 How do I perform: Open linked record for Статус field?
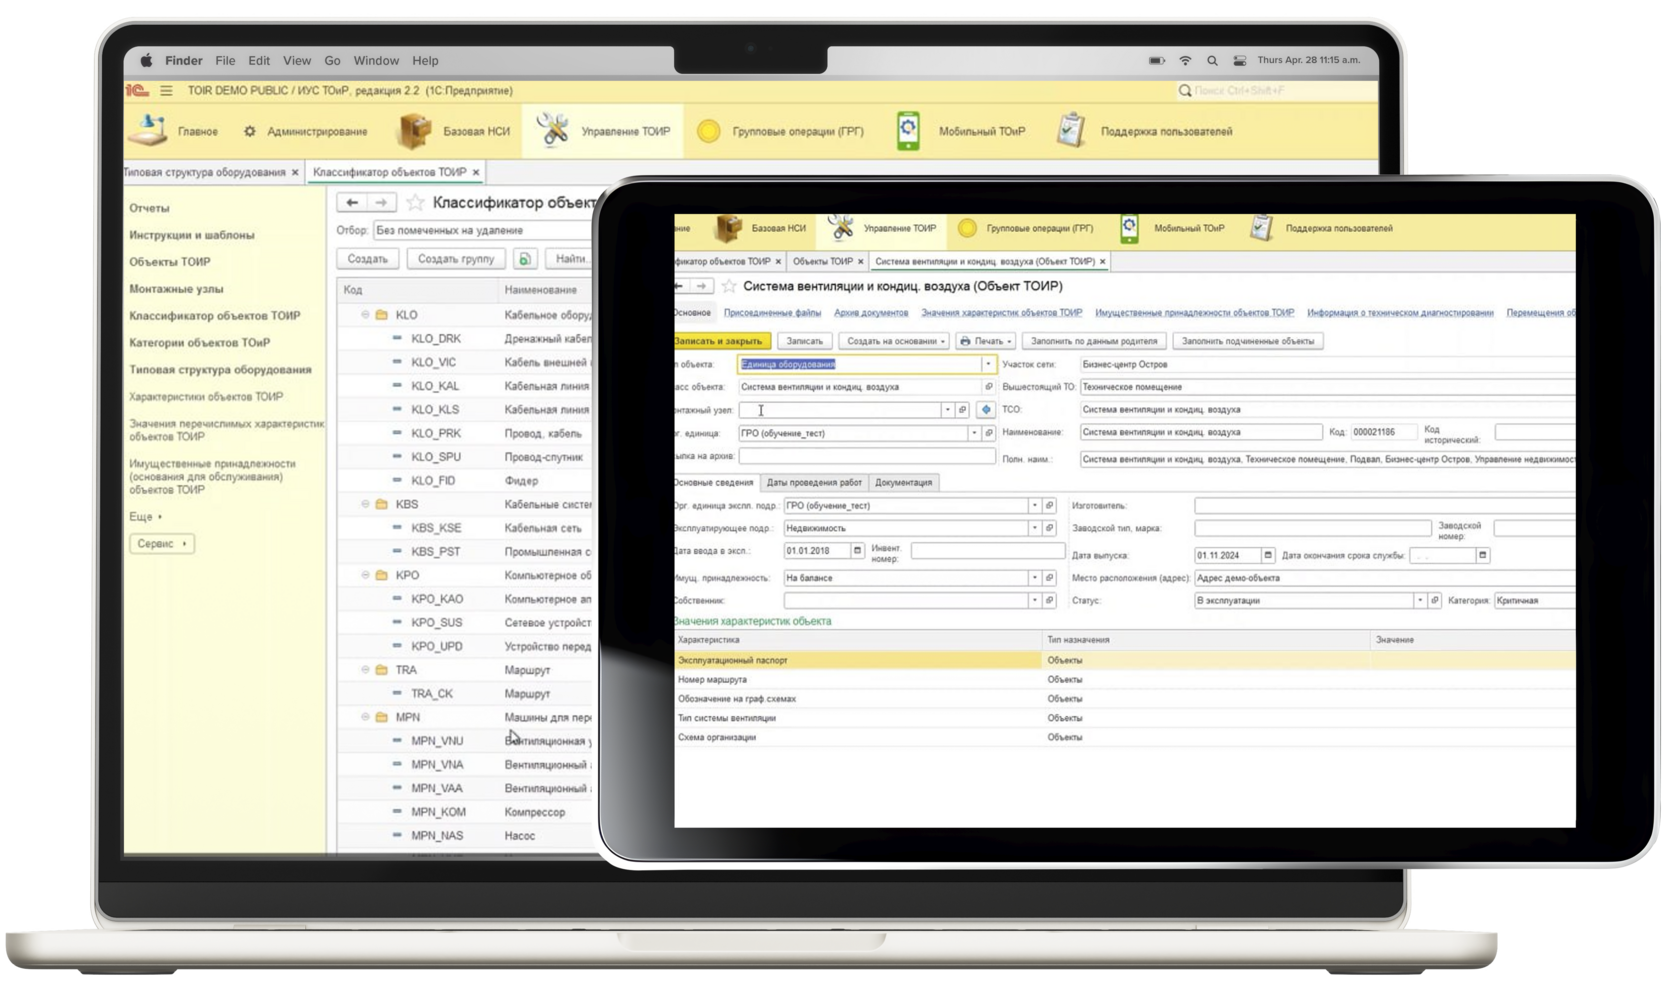click(x=1435, y=601)
